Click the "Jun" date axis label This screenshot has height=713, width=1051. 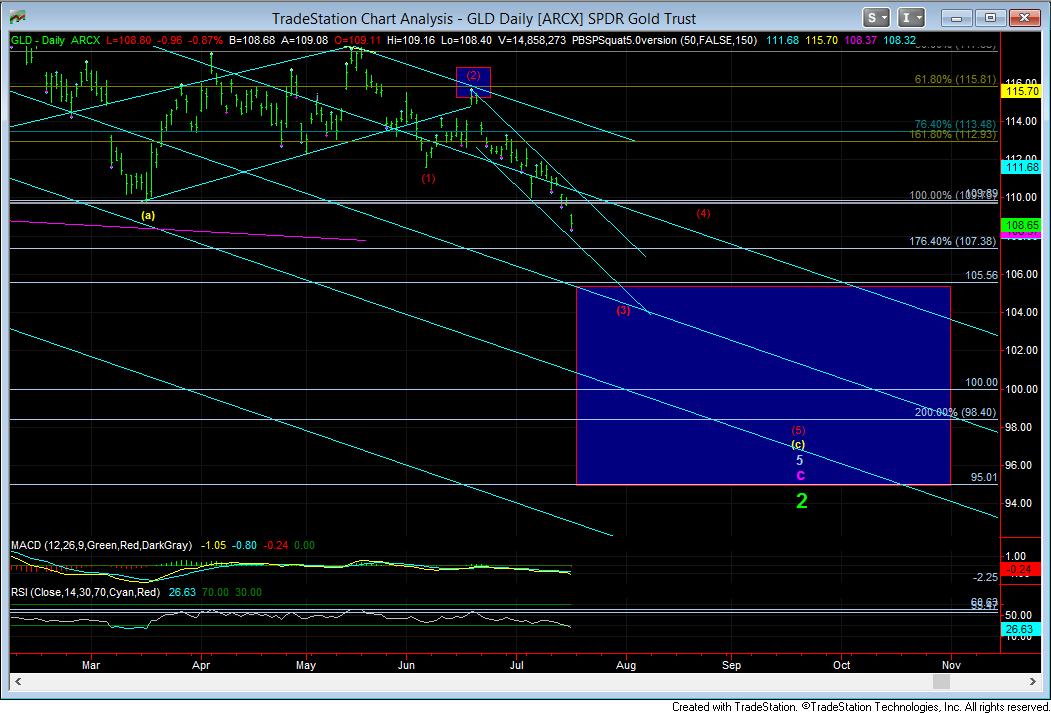coord(406,665)
